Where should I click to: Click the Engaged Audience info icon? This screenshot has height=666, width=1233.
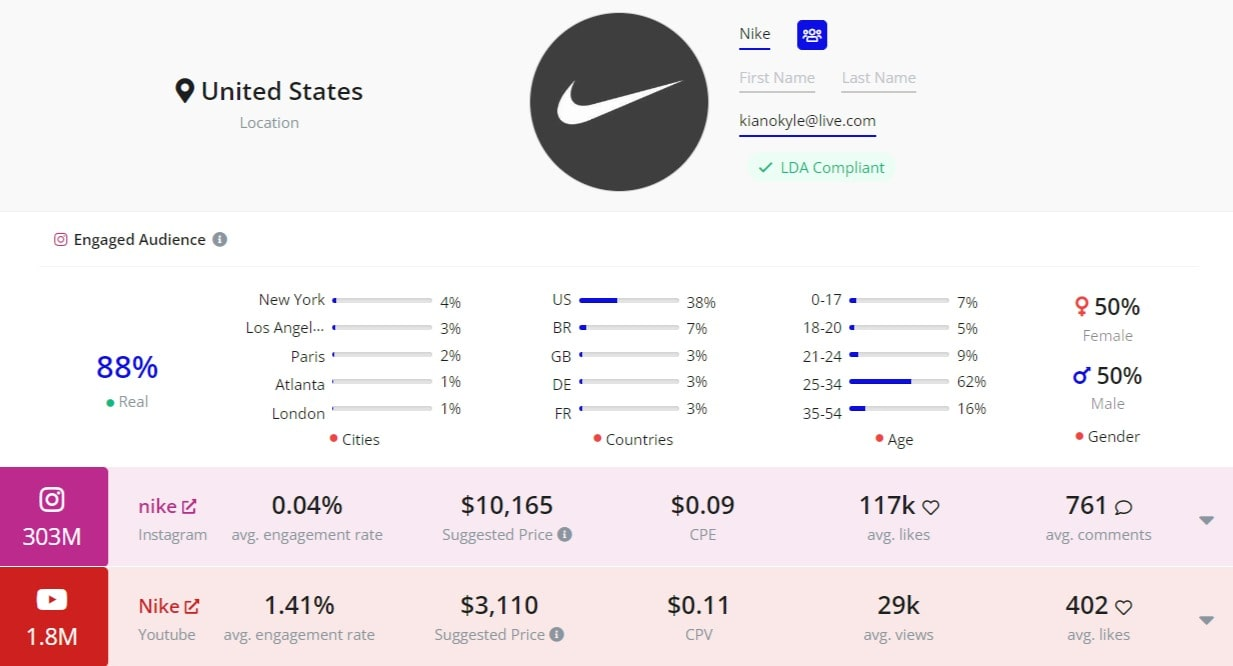[220, 240]
